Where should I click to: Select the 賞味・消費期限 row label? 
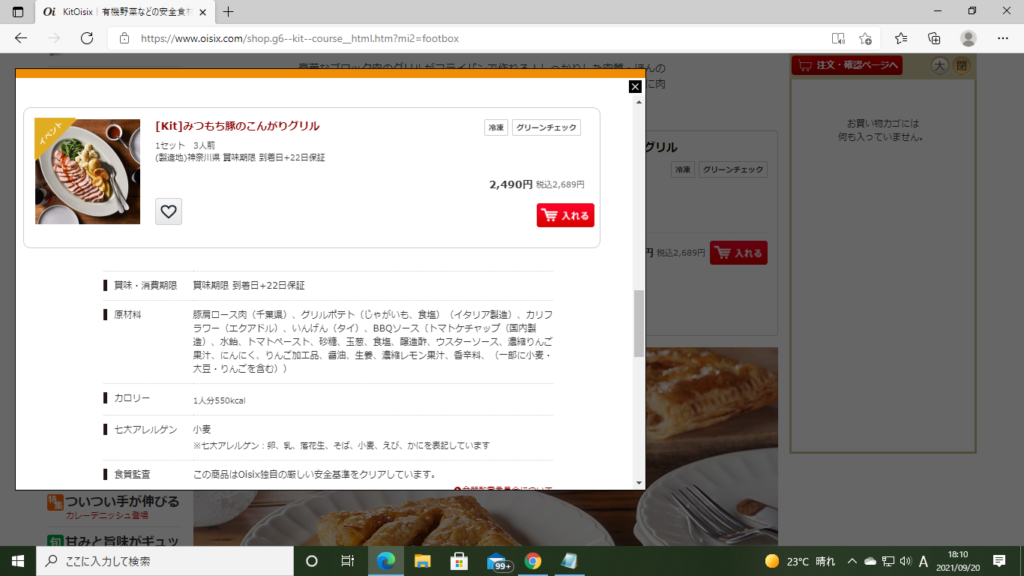click(145, 285)
